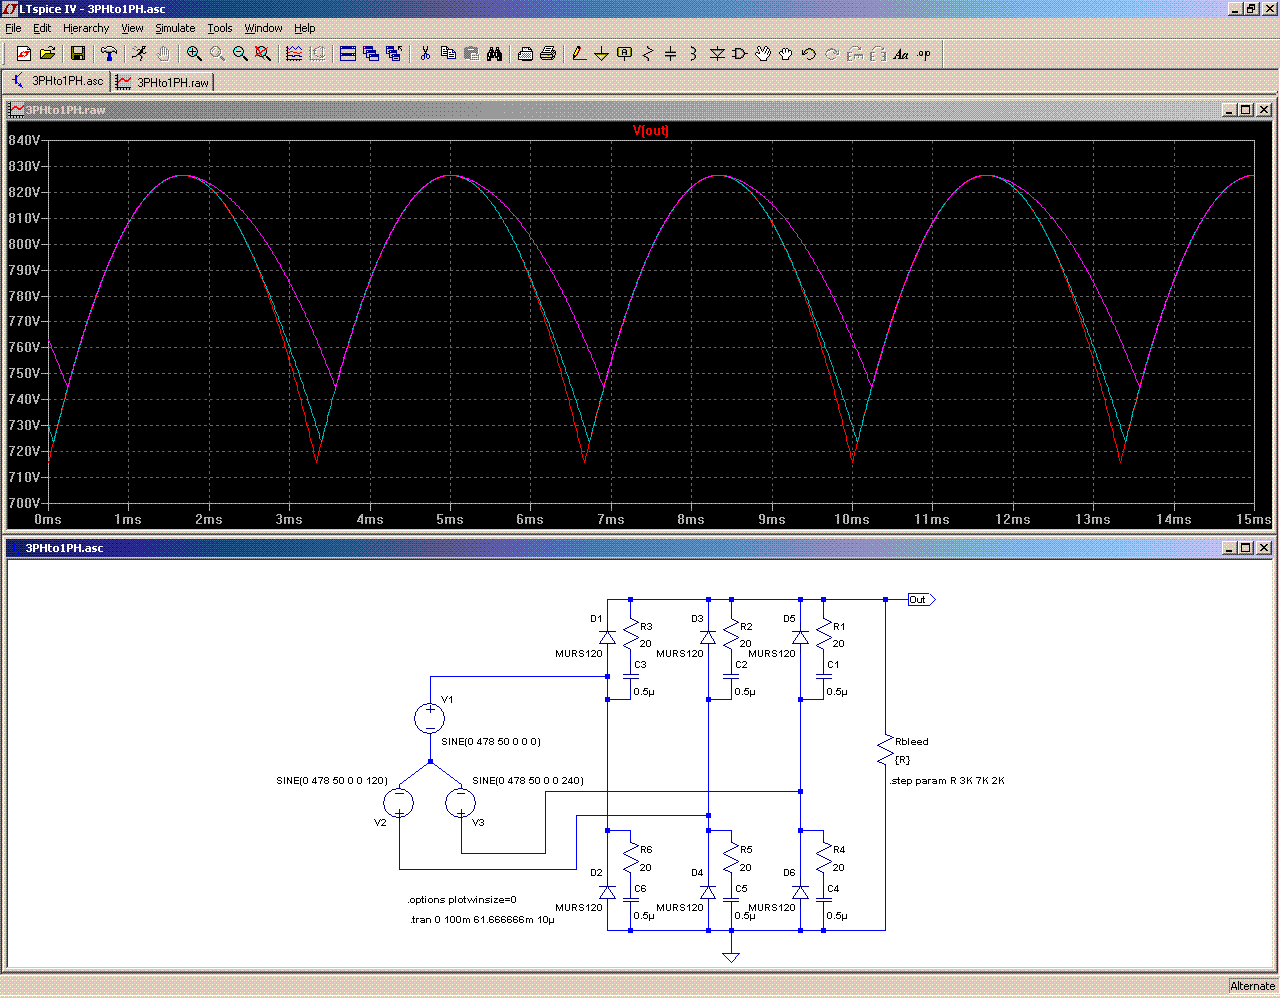Viewport: 1280px width, 998px height.
Task: Select the diode component tool
Action: 717,54
